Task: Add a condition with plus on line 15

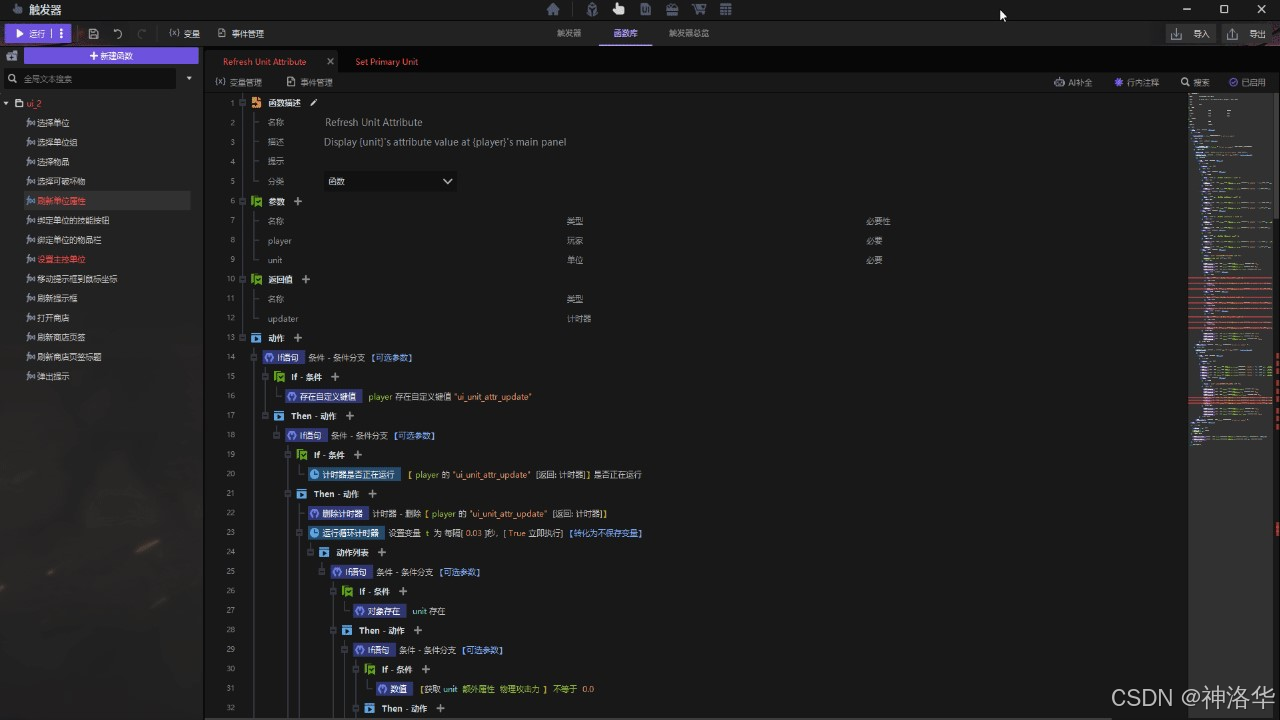Action: [335, 377]
